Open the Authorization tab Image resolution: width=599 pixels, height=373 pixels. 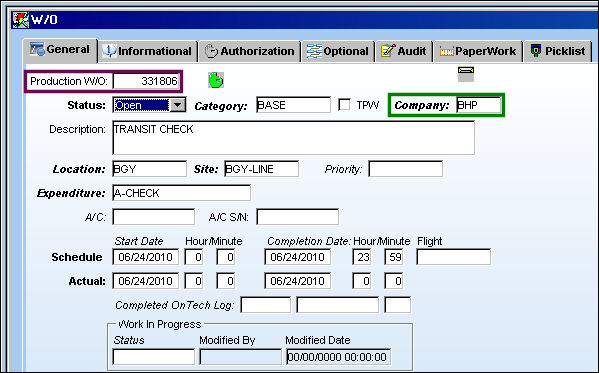[250, 51]
